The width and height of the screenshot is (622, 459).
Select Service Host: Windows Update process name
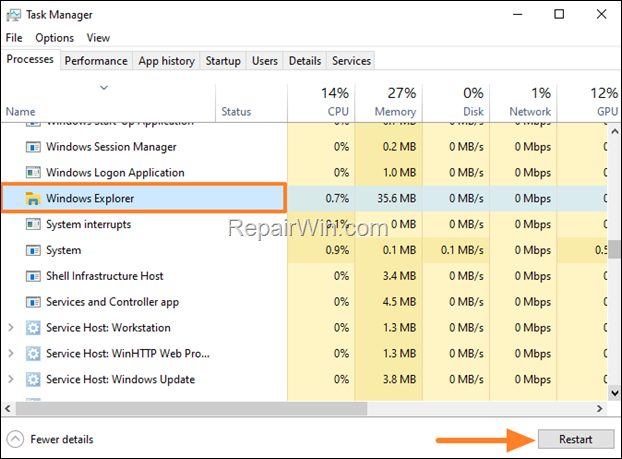[121, 379]
